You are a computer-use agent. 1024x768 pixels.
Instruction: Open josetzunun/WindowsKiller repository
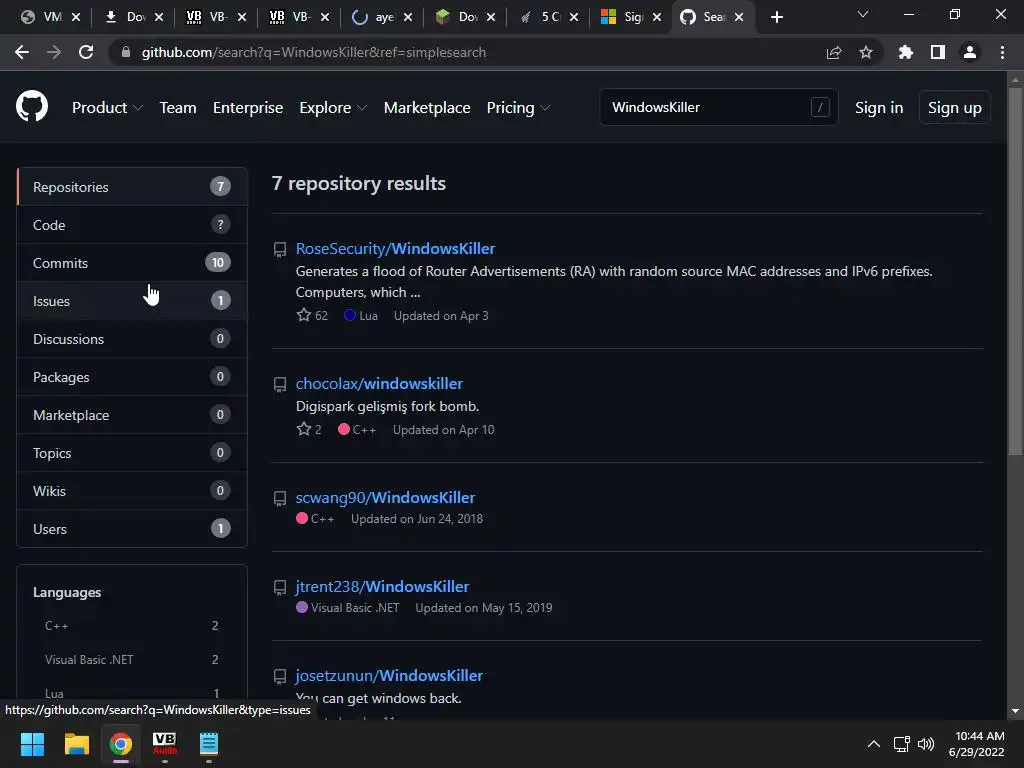coord(389,675)
